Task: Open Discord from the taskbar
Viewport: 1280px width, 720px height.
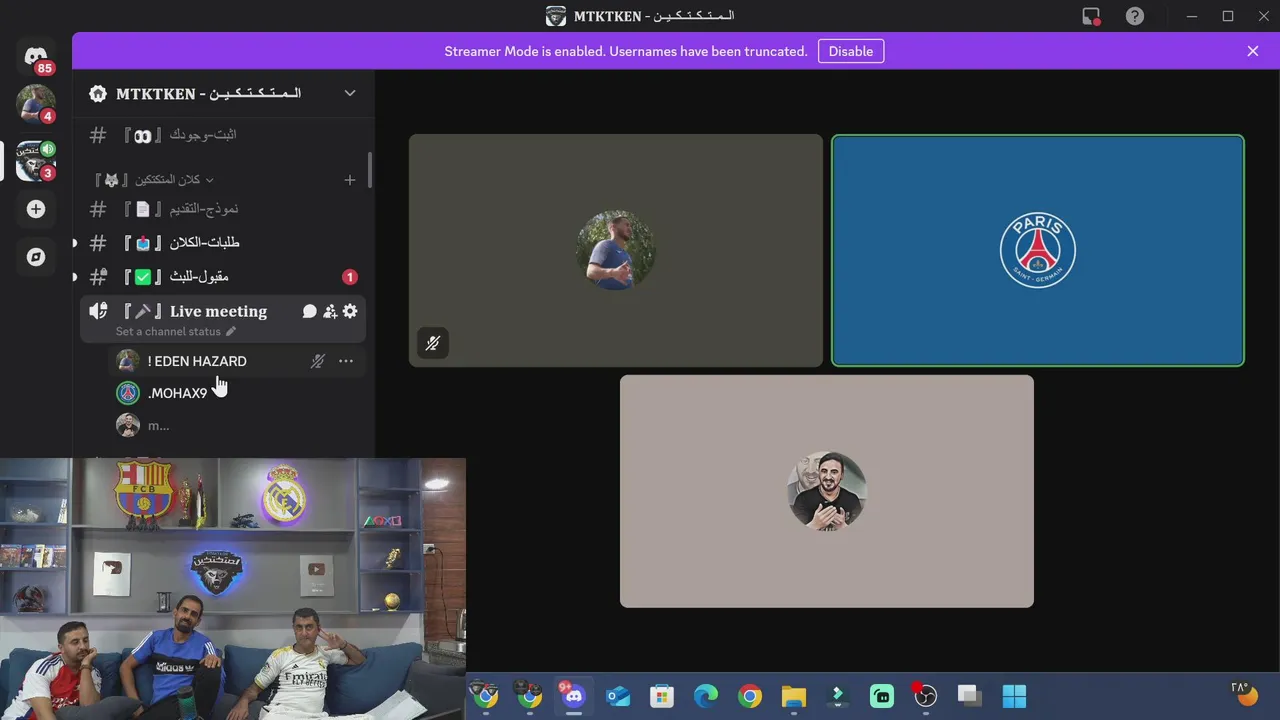Action: point(574,696)
